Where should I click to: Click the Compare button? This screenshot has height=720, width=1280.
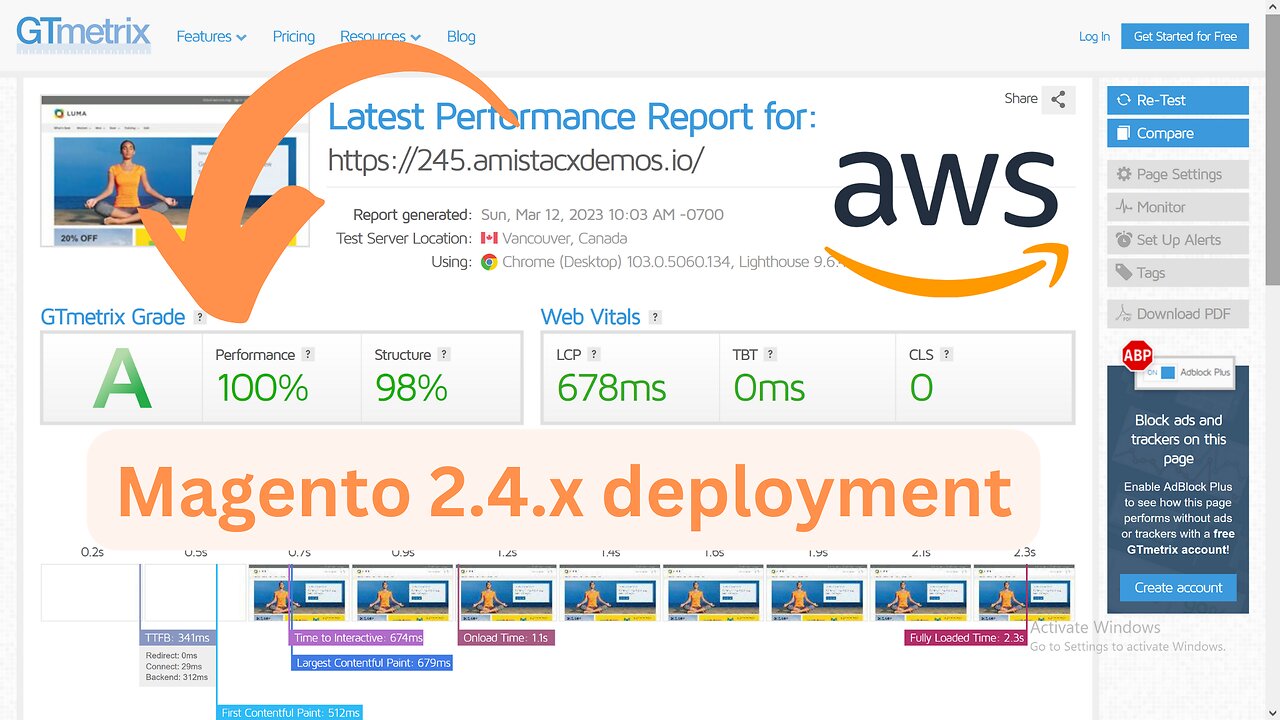1178,133
